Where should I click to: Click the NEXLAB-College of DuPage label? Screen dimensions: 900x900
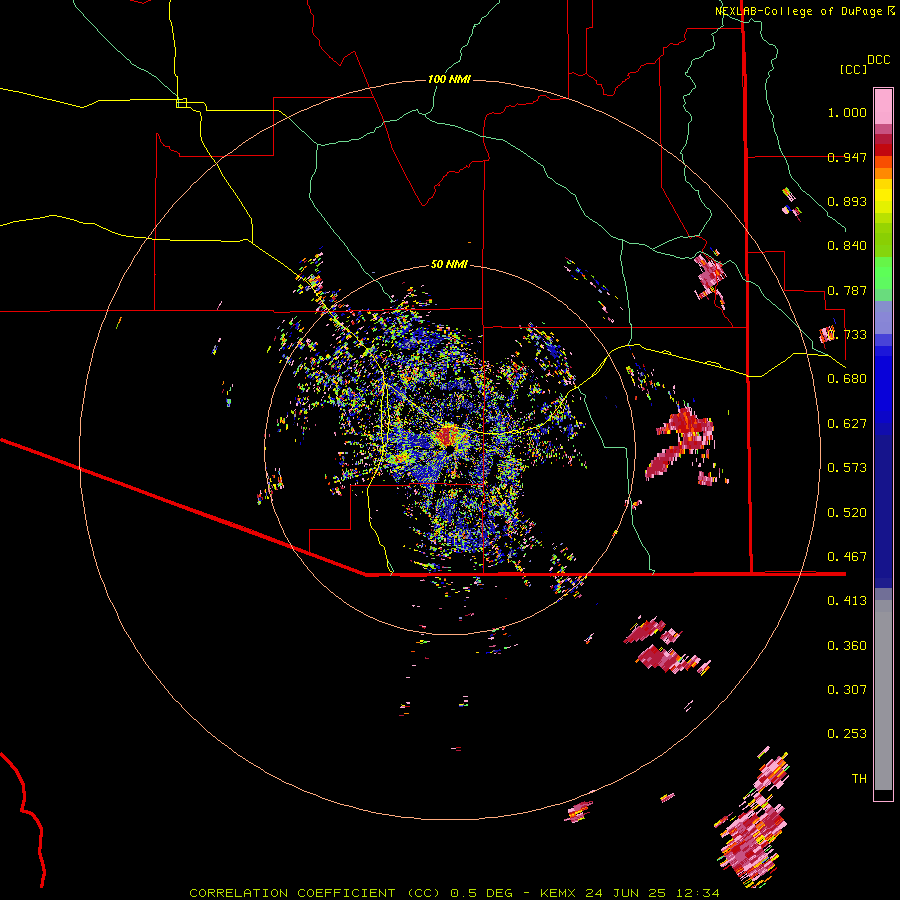point(804,11)
